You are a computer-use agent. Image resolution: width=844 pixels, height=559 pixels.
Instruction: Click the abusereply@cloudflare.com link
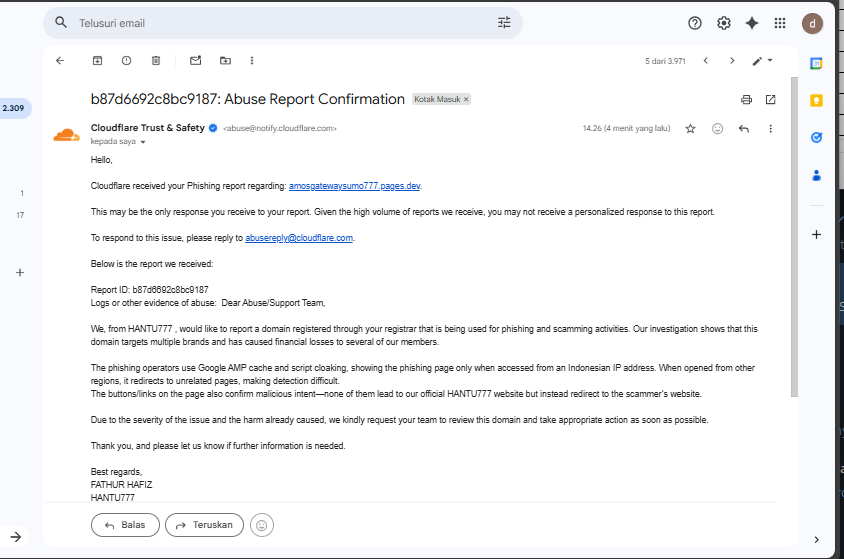pyautogui.click(x=299, y=238)
